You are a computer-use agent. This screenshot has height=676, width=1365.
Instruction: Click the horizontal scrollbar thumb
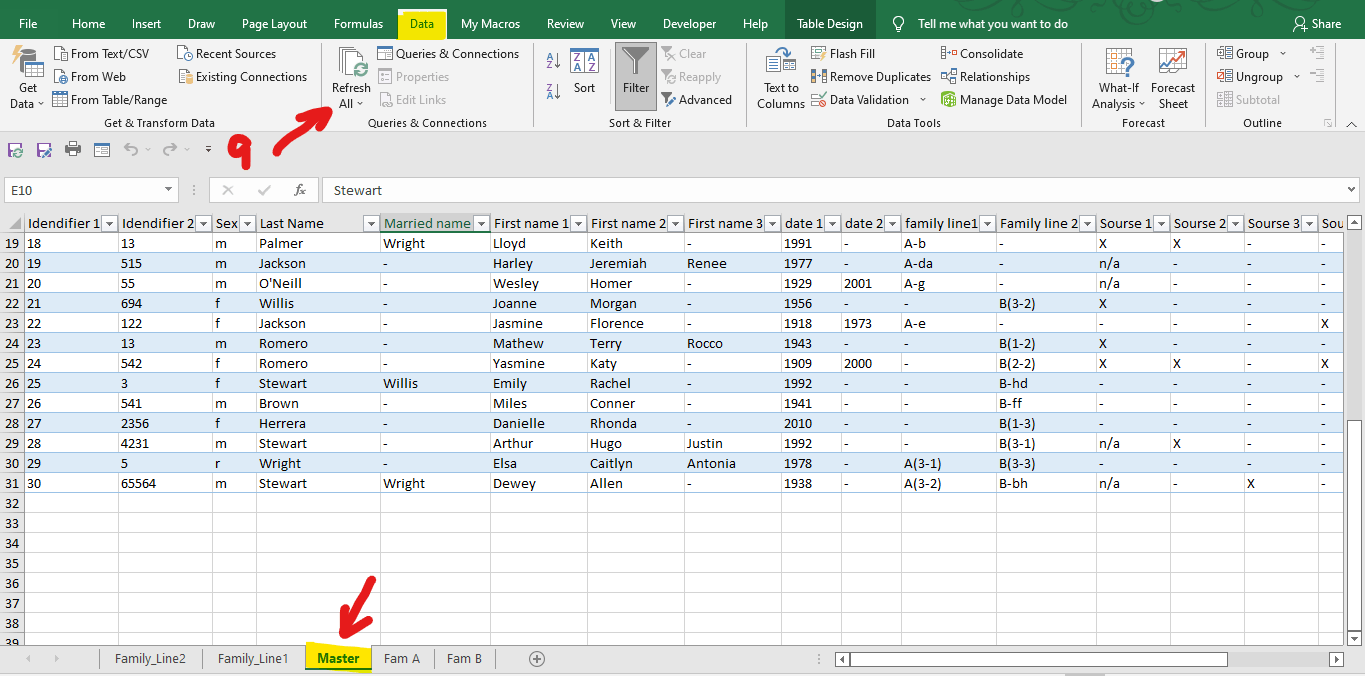point(1038,659)
